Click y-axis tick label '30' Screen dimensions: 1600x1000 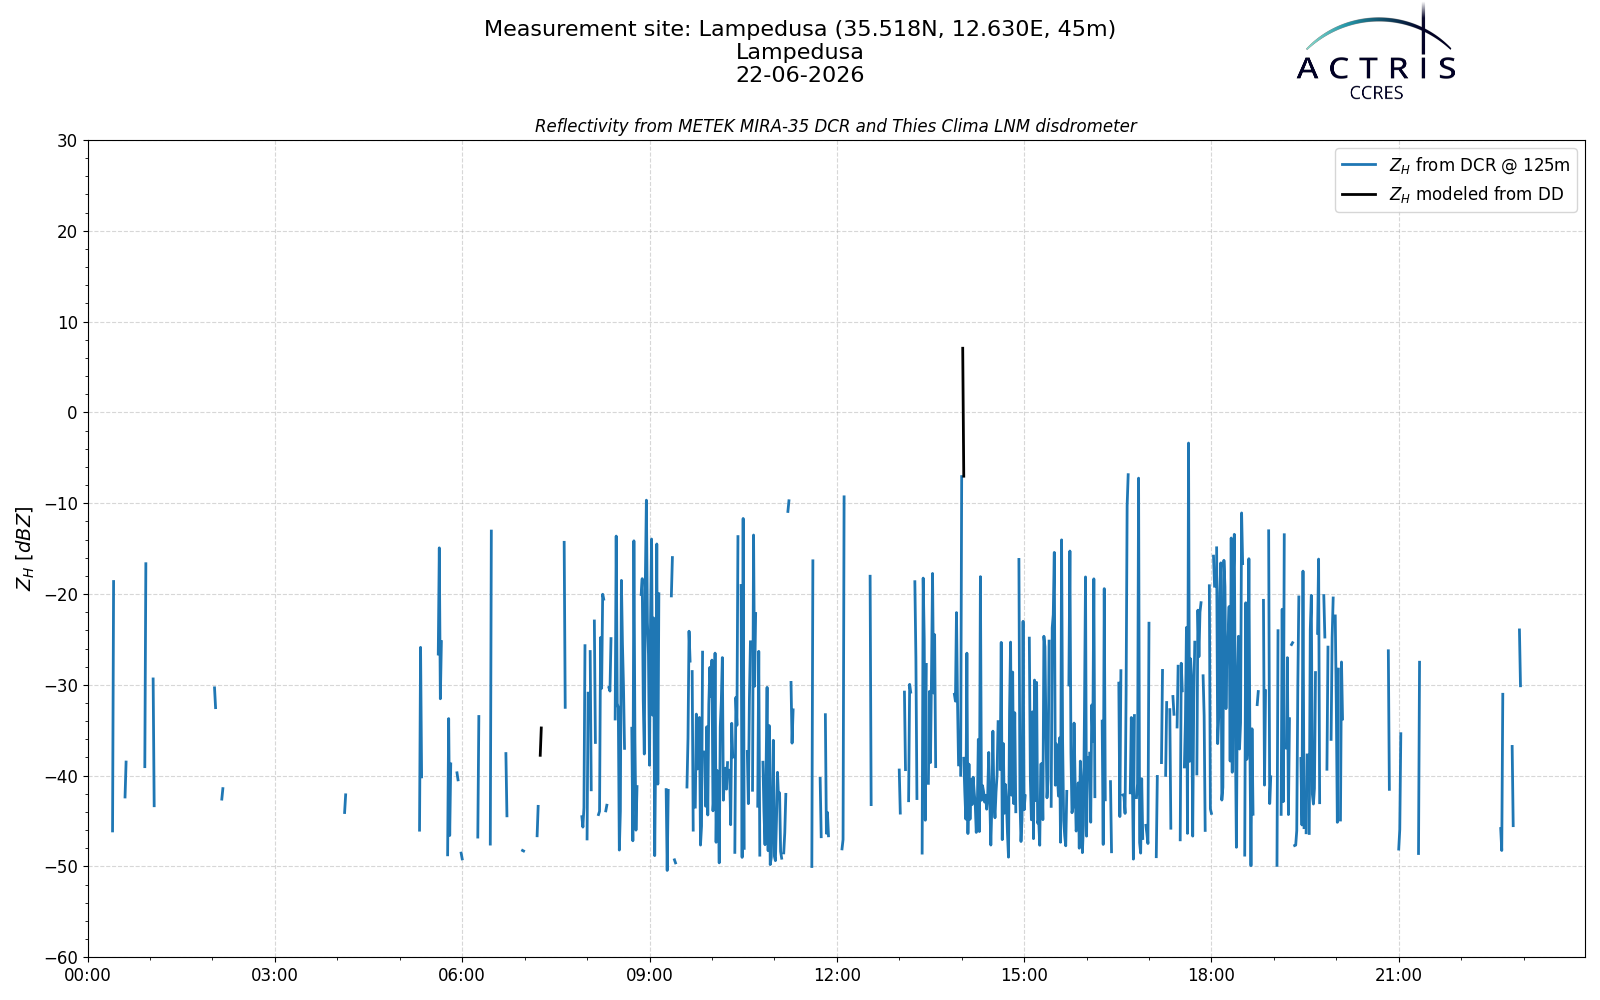click(67, 141)
